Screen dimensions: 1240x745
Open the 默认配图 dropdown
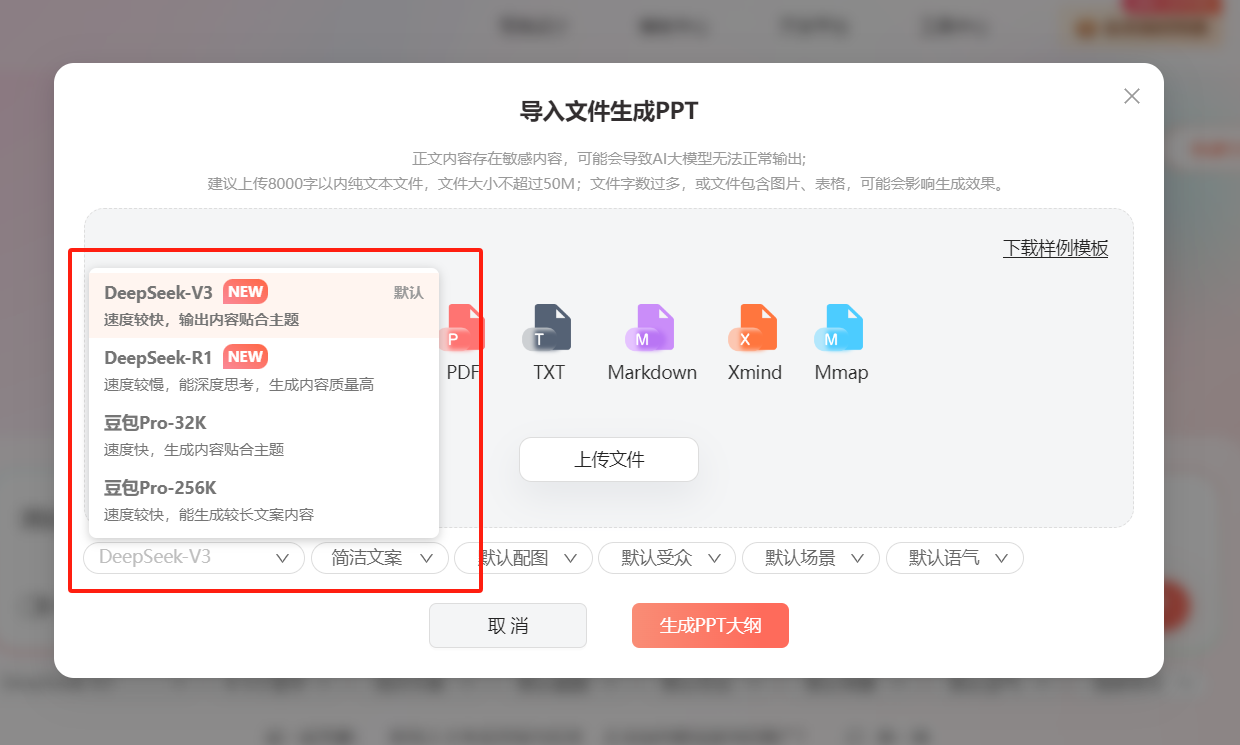[x=523, y=558]
